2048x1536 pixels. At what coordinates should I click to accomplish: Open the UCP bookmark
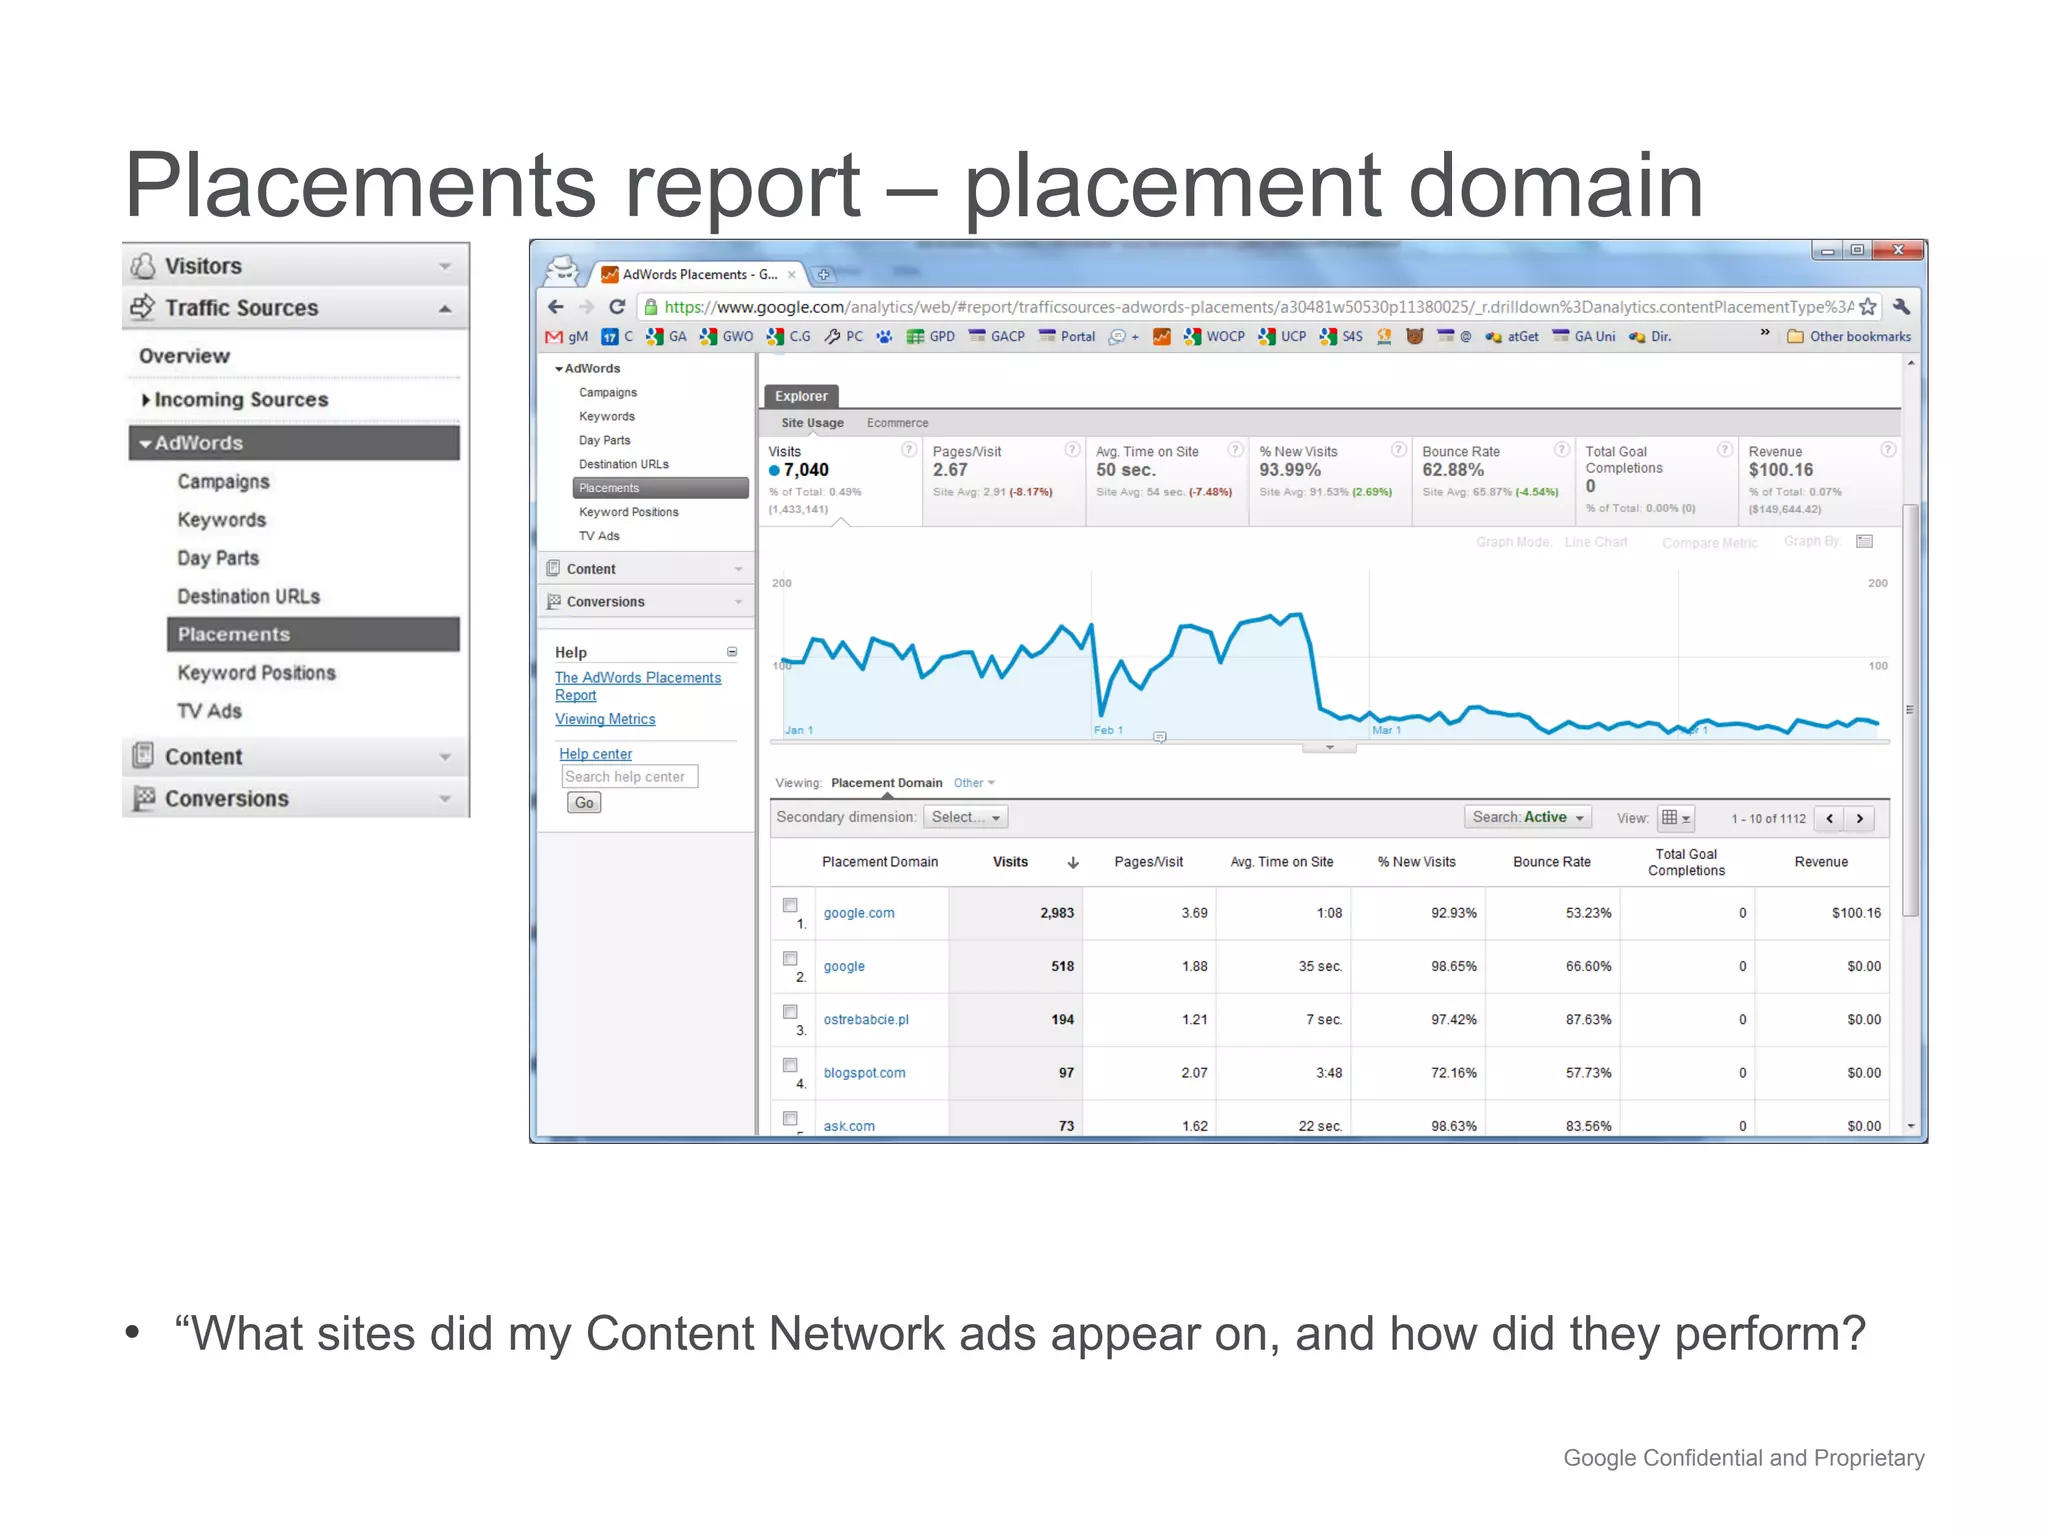[1283, 337]
